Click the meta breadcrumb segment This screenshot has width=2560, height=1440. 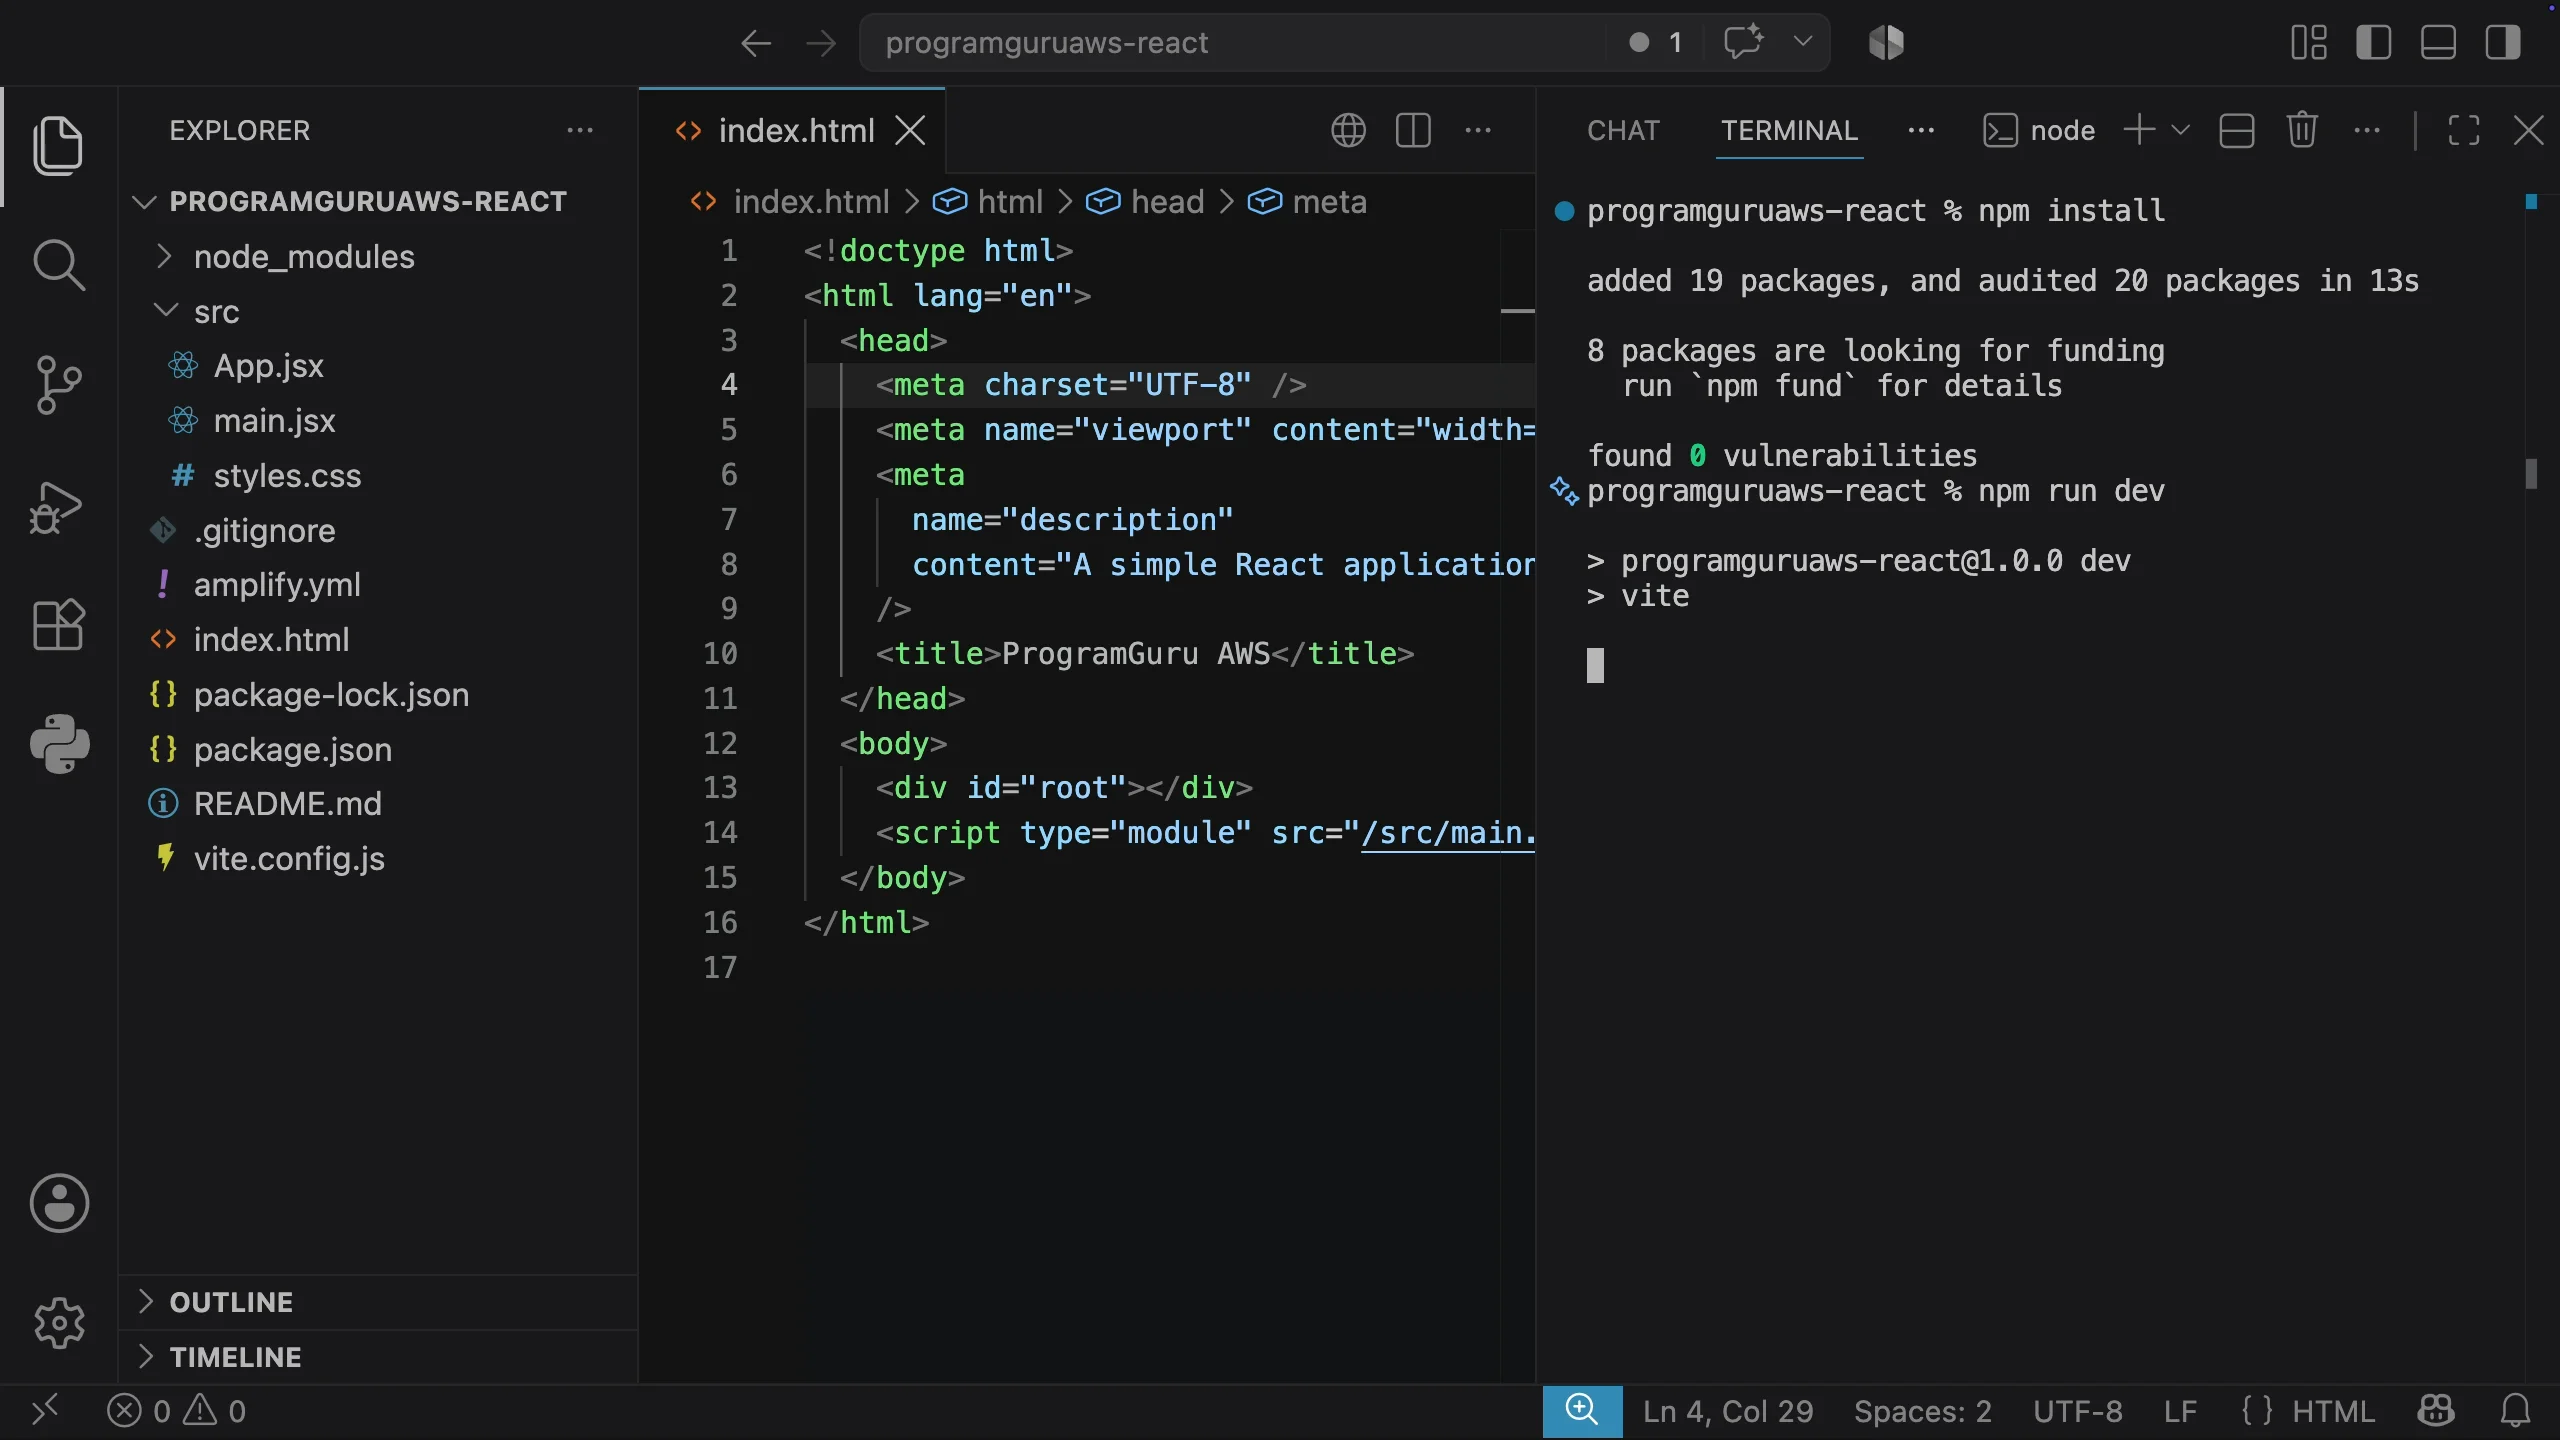point(1308,202)
